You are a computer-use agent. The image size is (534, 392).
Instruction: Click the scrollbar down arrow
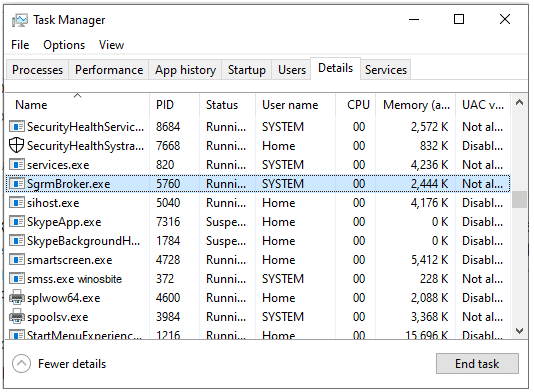pyautogui.click(x=519, y=331)
